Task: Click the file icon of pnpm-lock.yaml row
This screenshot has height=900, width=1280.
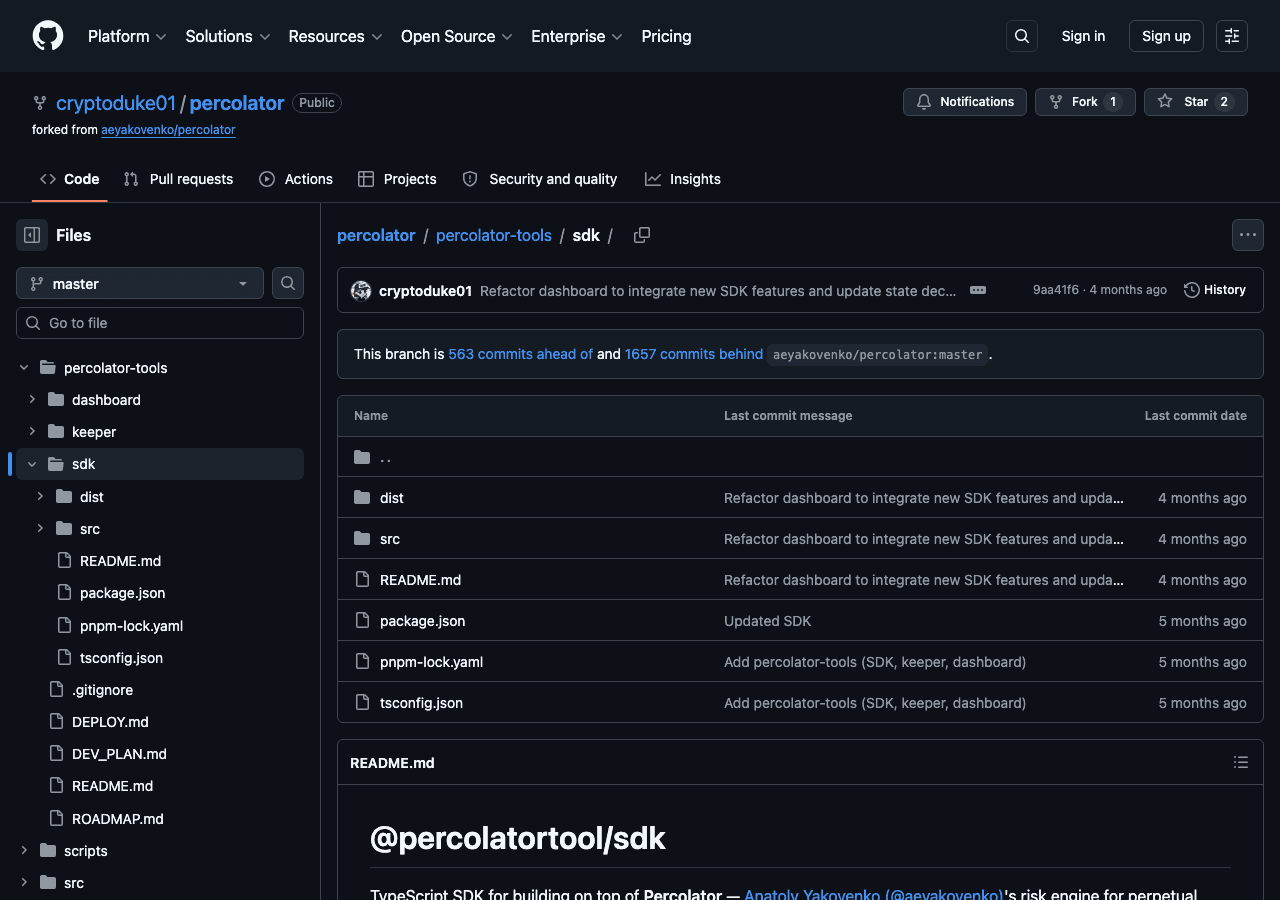Action: click(362, 662)
